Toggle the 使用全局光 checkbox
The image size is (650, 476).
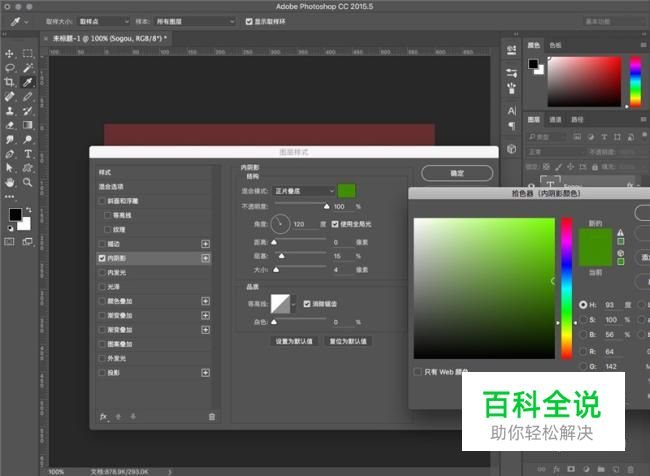(x=336, y=224)
